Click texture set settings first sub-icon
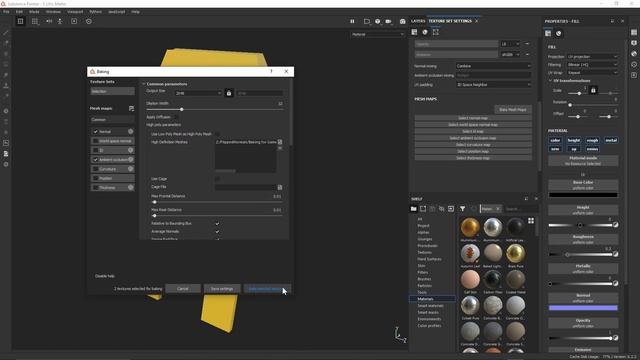The image size is (640, 360). click(x=414, y=32)
